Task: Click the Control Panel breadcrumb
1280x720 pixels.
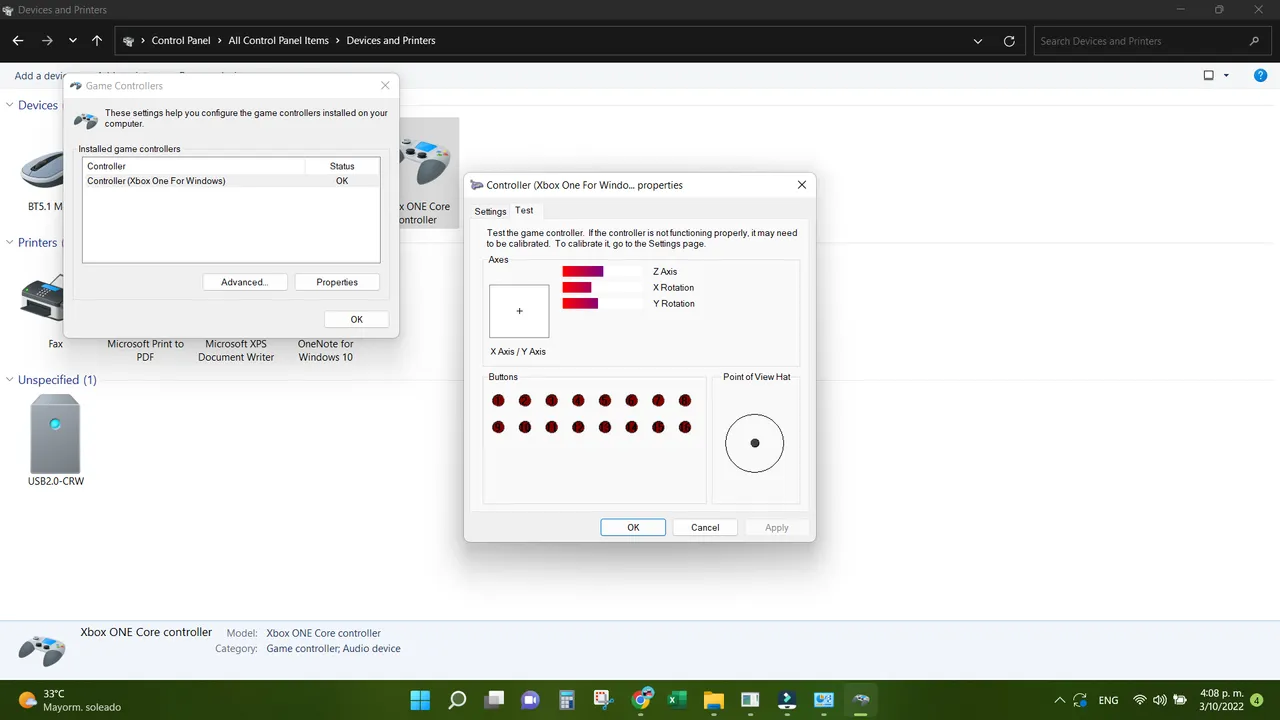Action: point(181,41)
